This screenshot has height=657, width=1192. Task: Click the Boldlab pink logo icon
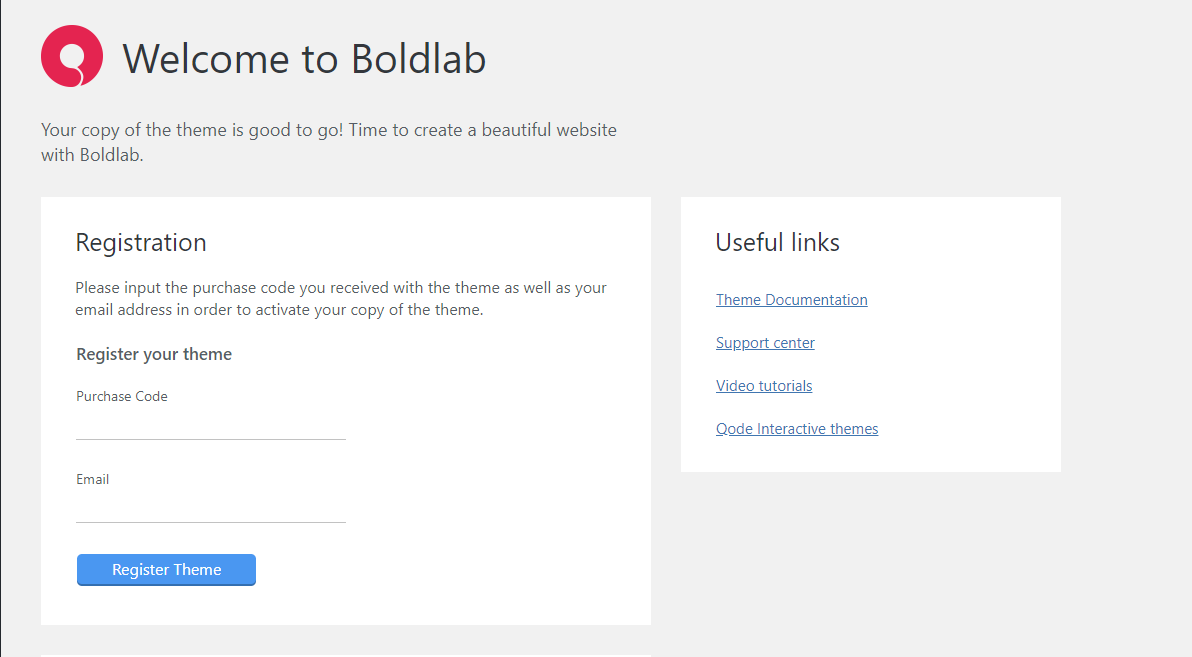[72, 56]
